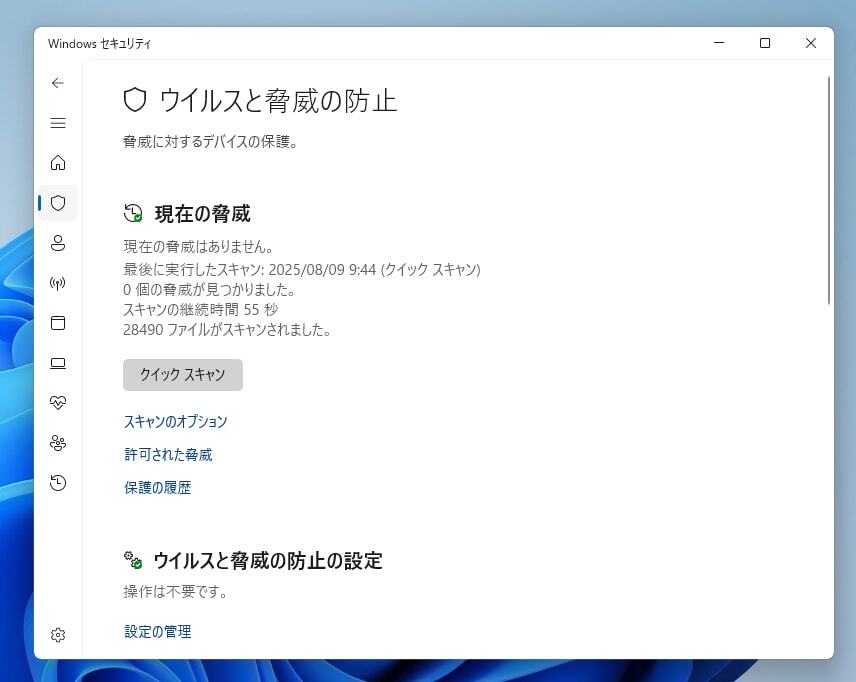856x682 pixels.
Task: Open Device performance & health heart icon
Action: pyautogui.click(x=58, y=403)
